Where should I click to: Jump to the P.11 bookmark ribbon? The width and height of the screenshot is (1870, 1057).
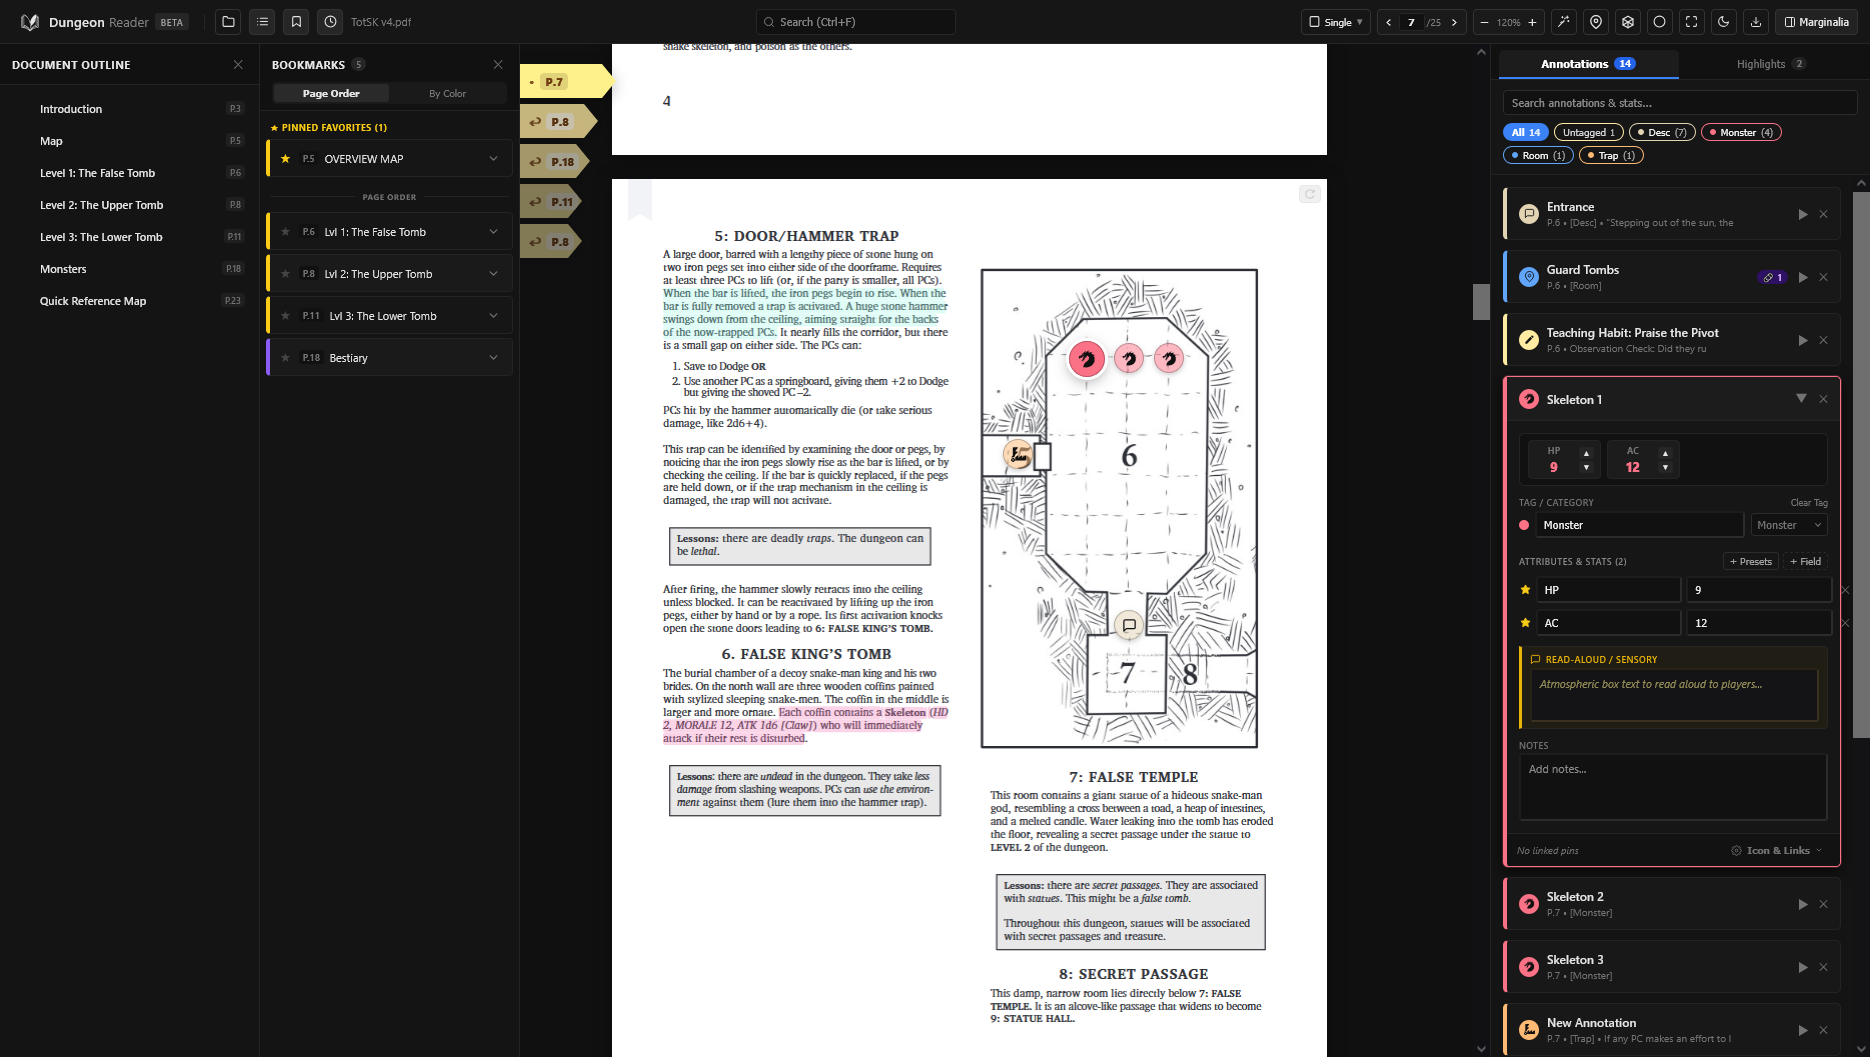pos(551,201)
